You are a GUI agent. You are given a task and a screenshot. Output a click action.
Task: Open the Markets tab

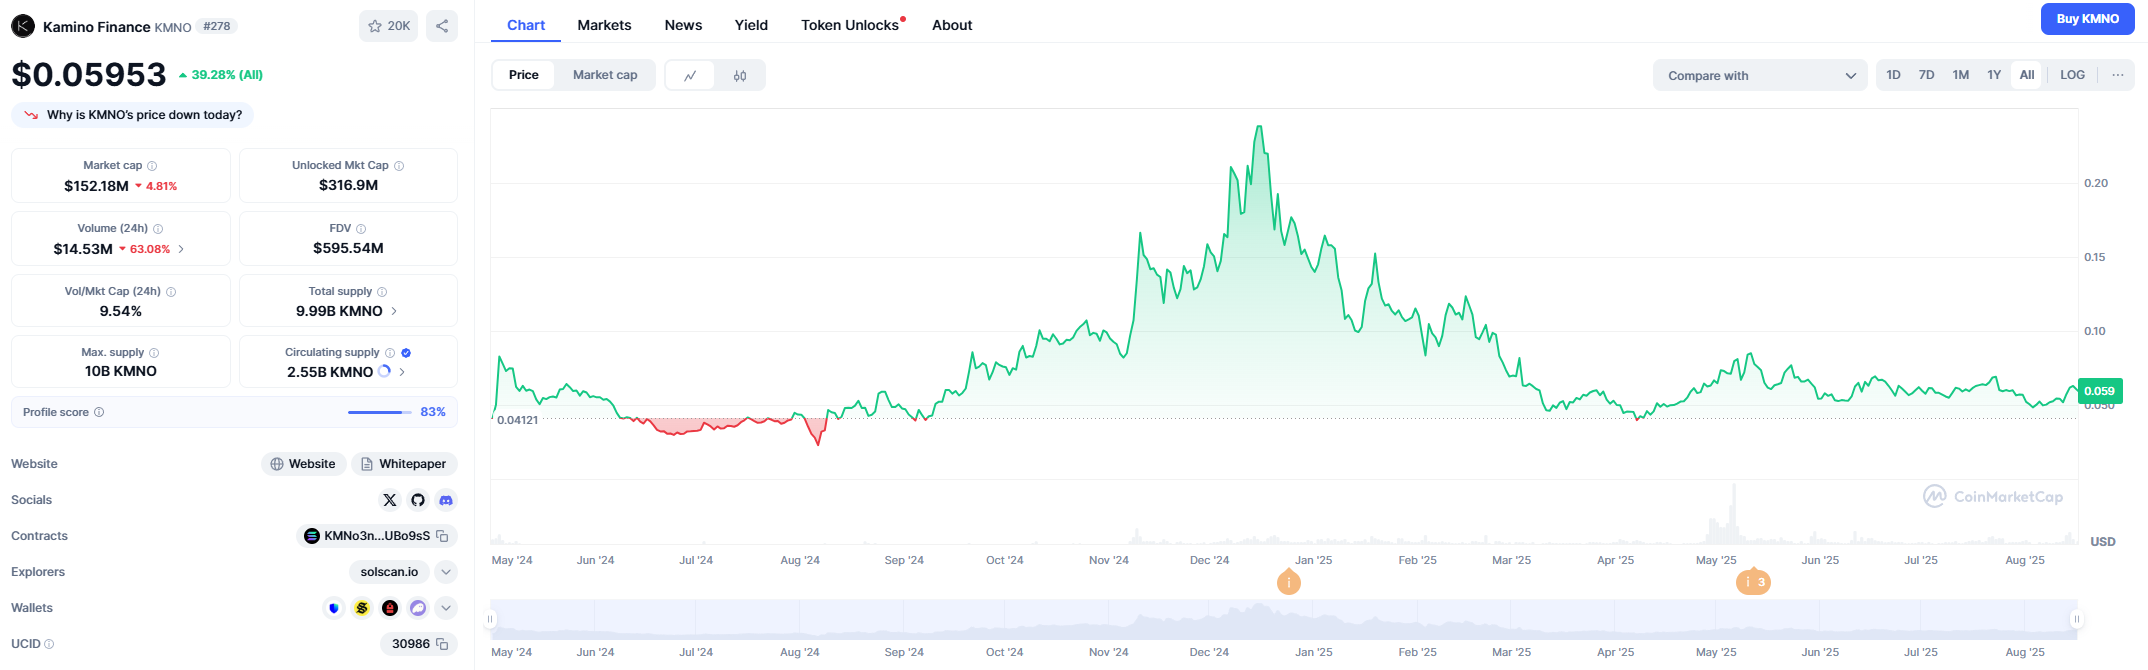[604, 25]
